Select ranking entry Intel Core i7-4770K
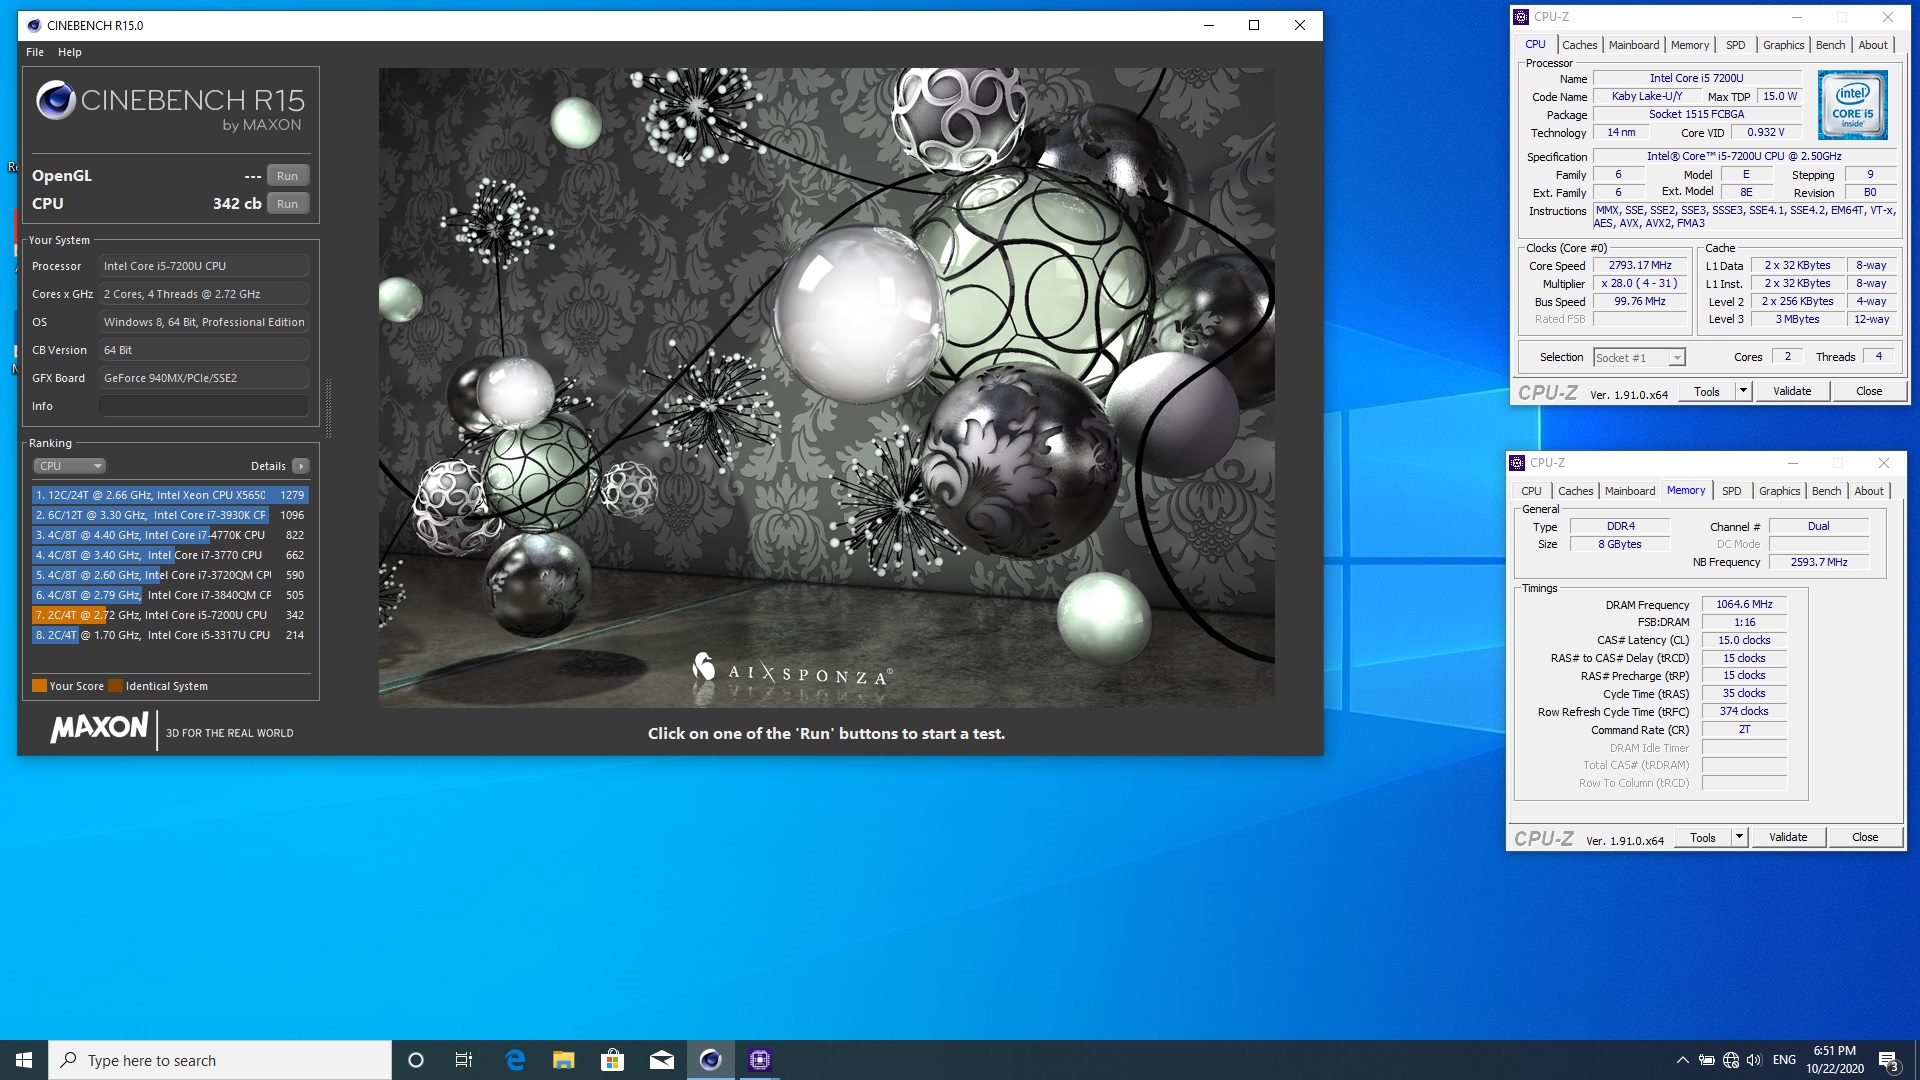1920x1080 pixels. click(170, 535)
